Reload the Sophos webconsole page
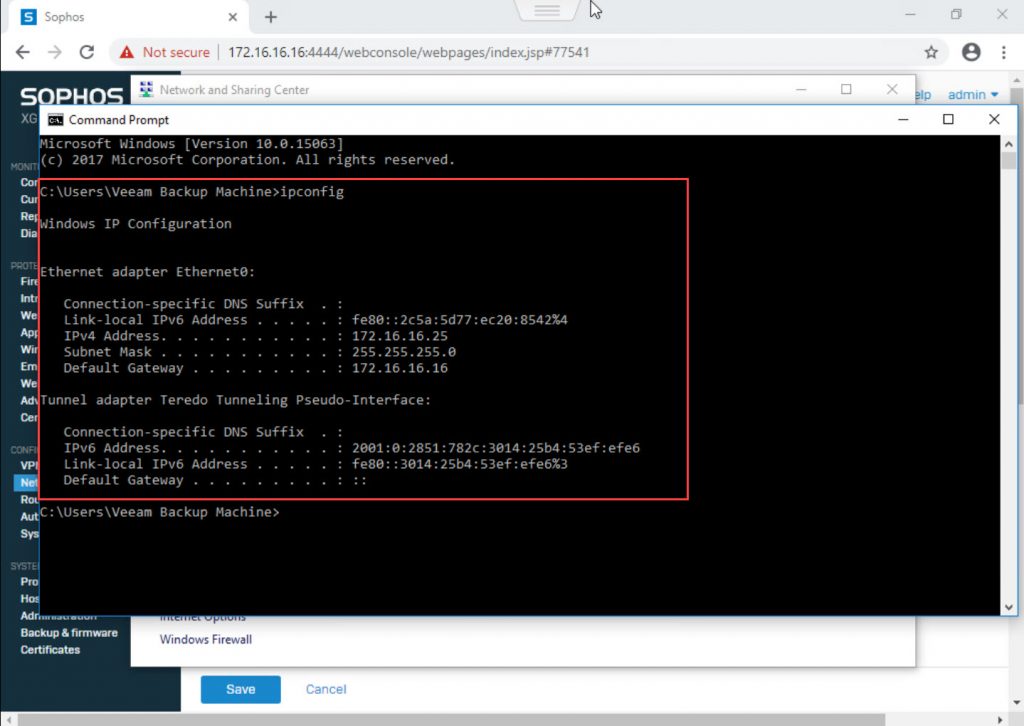This screenshot has height=726, width=1024. coord(87,52)
